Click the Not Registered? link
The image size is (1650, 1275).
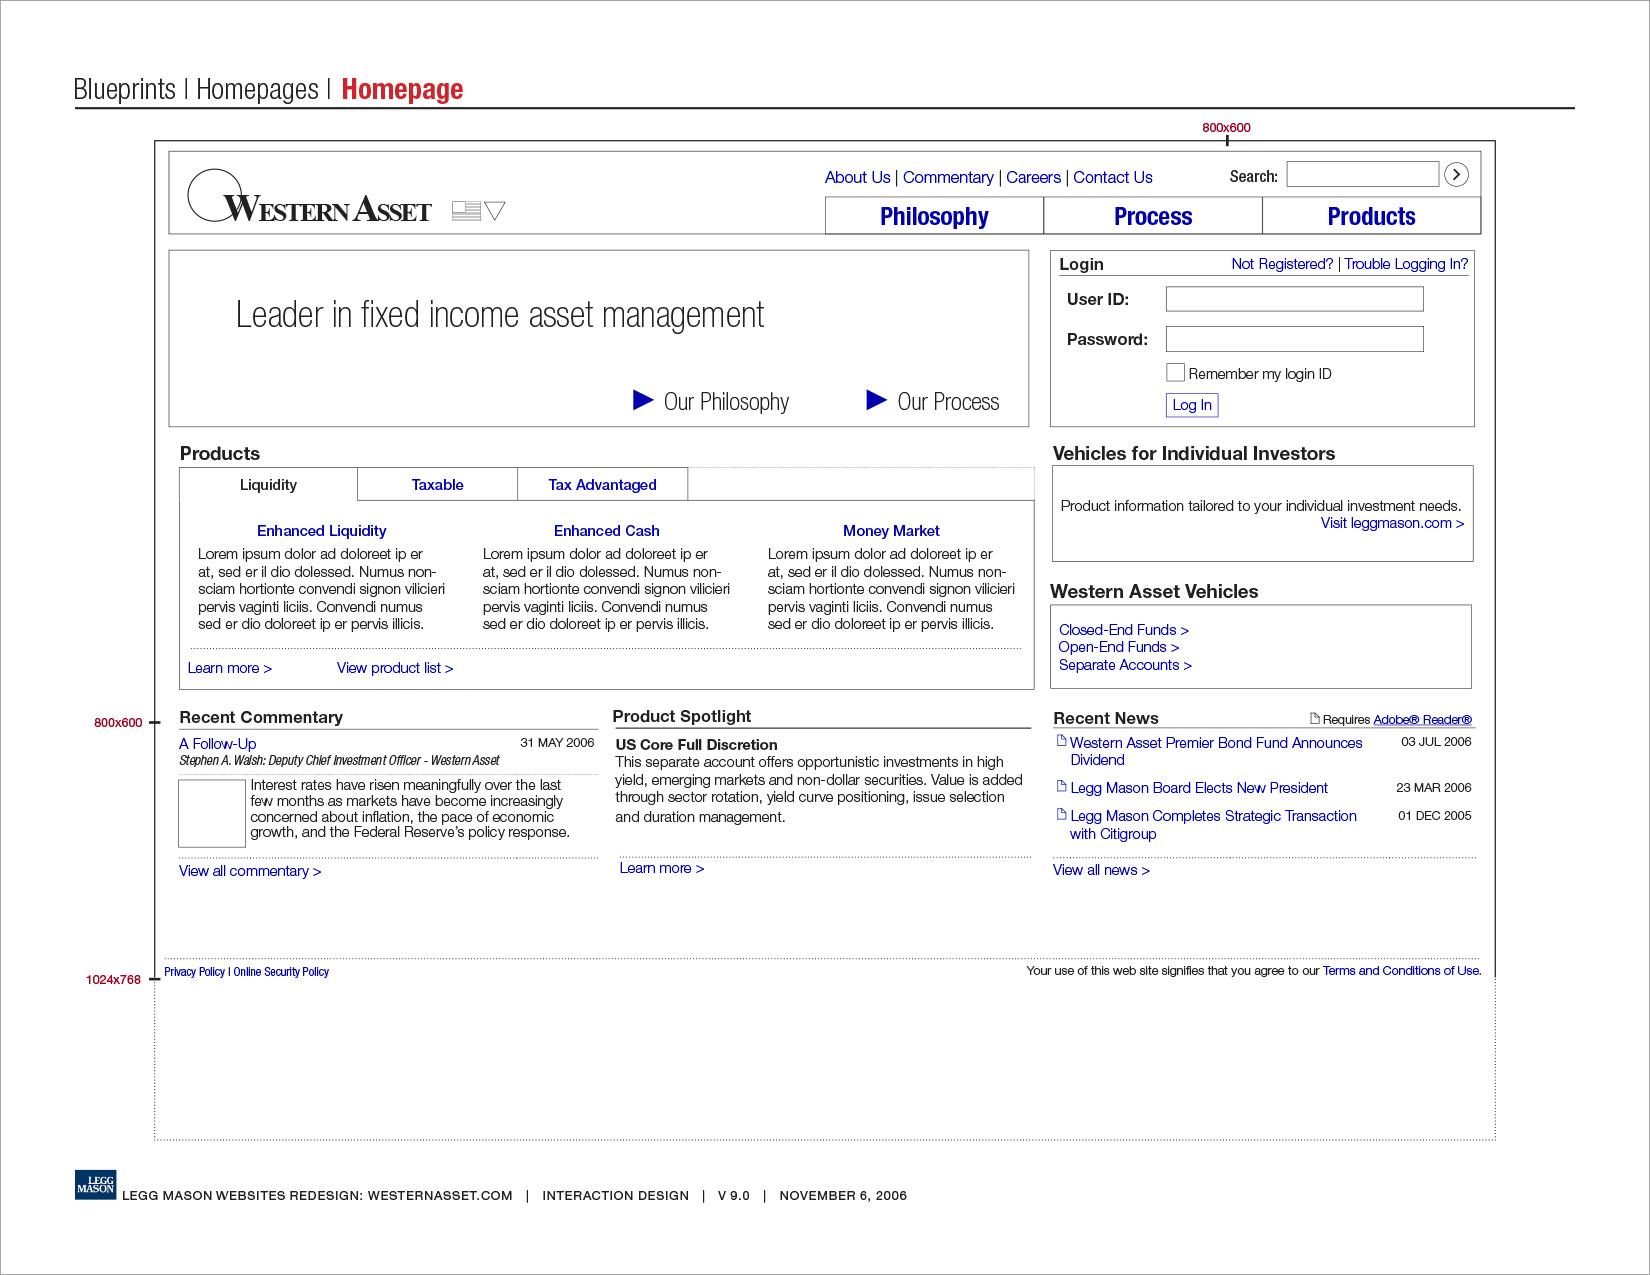pyautogui.click(x=1282, y=264)
